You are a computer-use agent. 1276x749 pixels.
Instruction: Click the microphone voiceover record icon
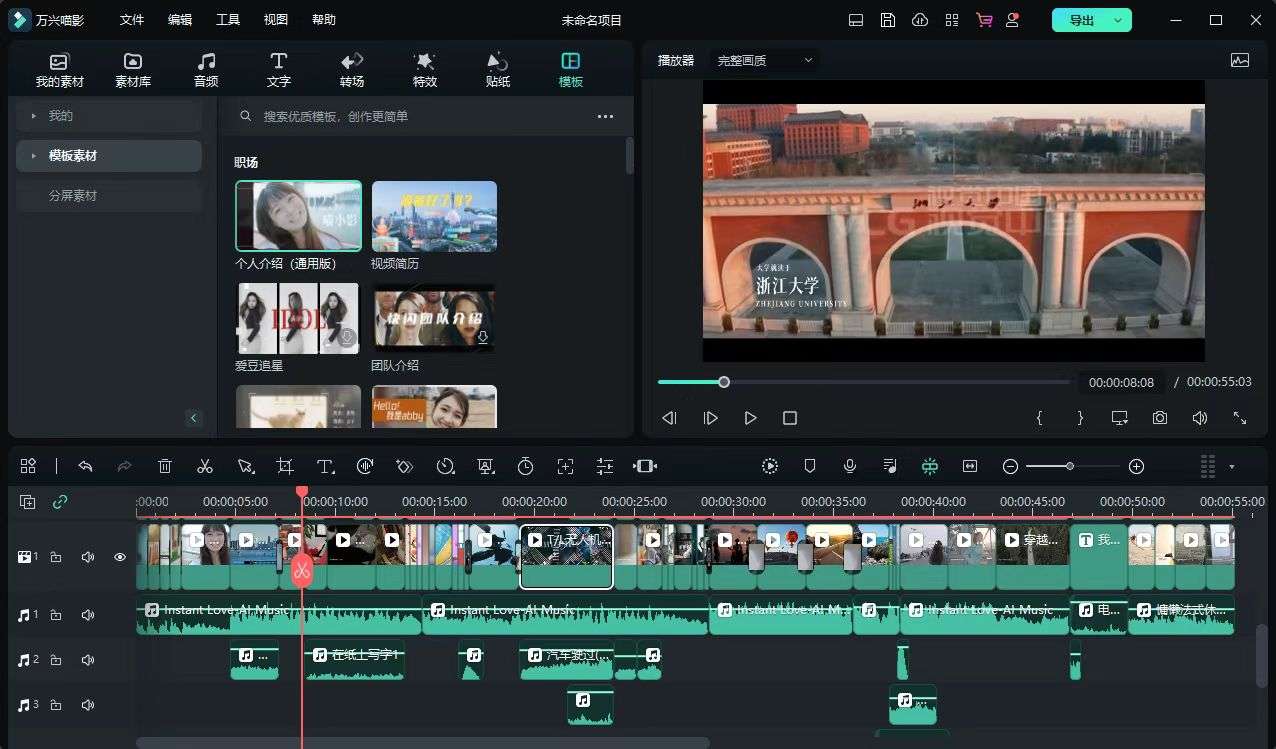849,466
